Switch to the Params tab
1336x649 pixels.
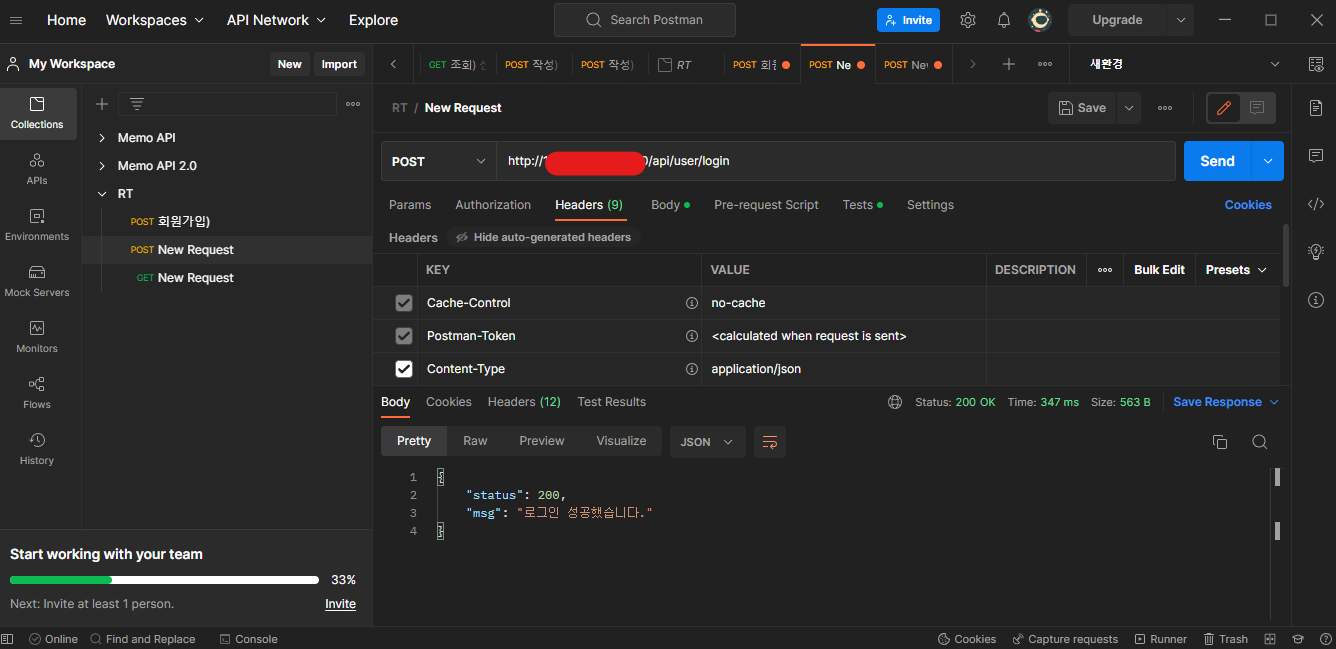click(410, 205)
